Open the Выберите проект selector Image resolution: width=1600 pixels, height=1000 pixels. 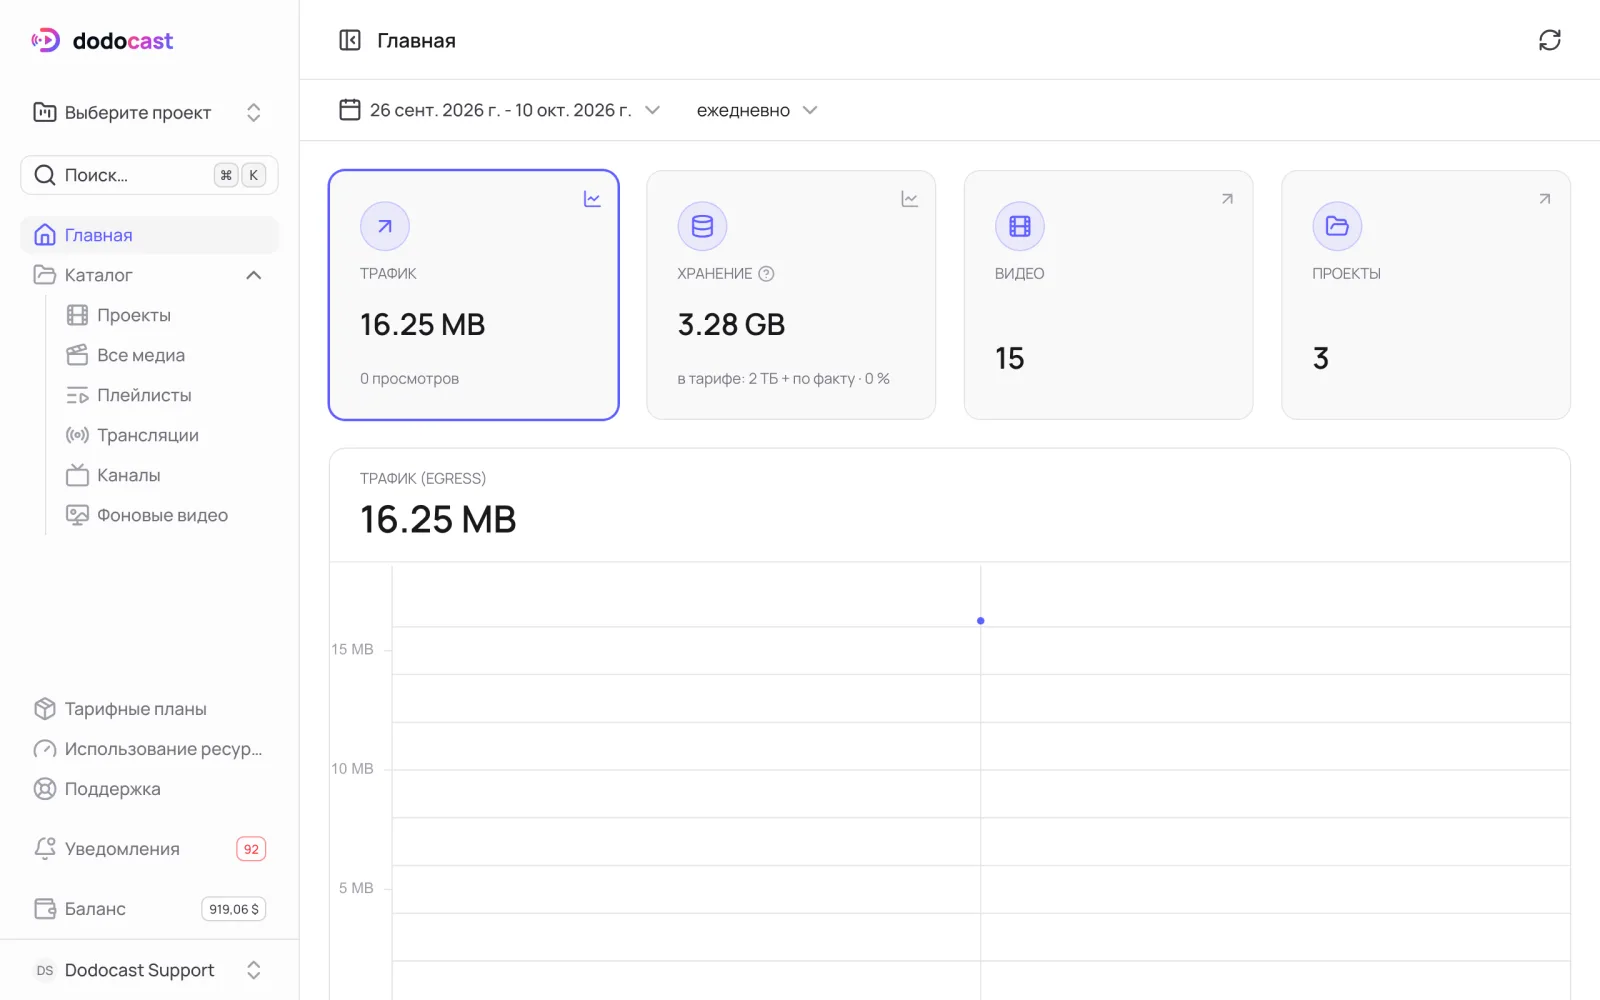pyautogui.click(x=149, y=112)
